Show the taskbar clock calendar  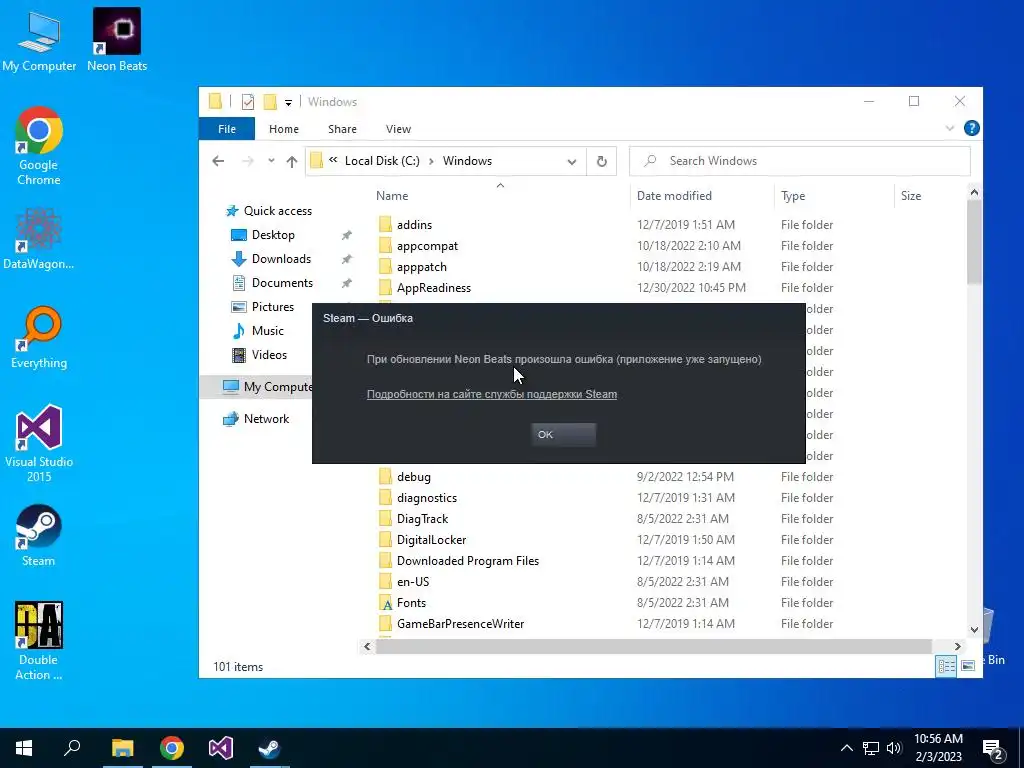tap(938, 748)
